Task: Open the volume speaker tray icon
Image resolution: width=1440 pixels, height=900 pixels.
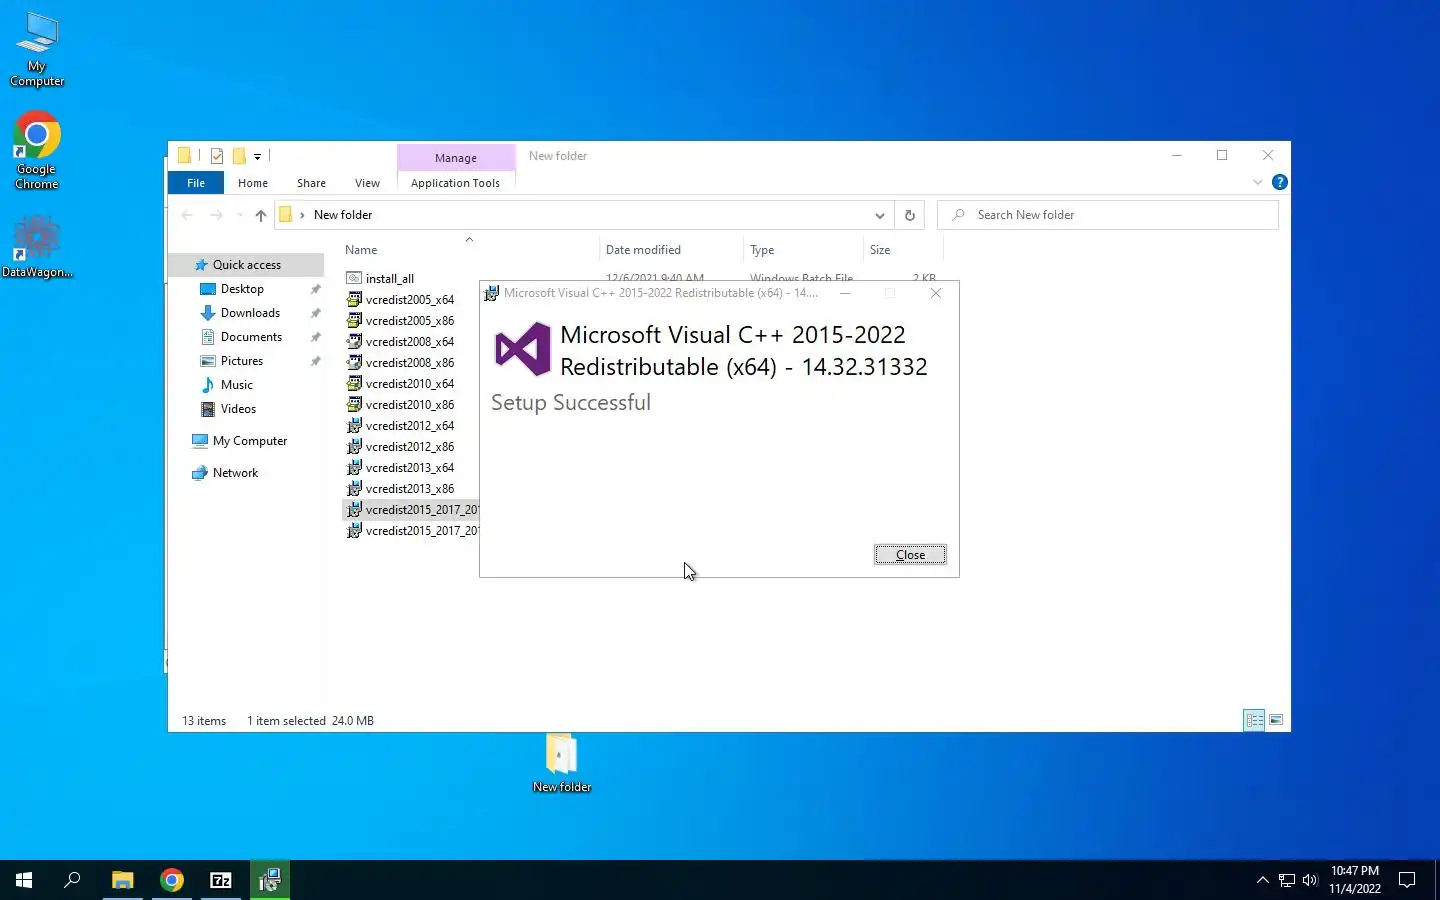Action: (x=1310, y=880)
